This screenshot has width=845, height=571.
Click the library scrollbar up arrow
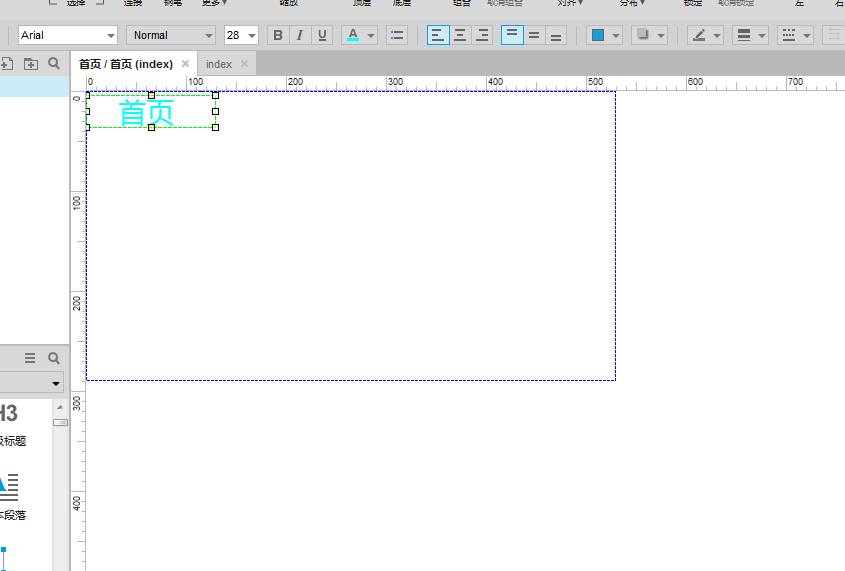coord(60,407)
